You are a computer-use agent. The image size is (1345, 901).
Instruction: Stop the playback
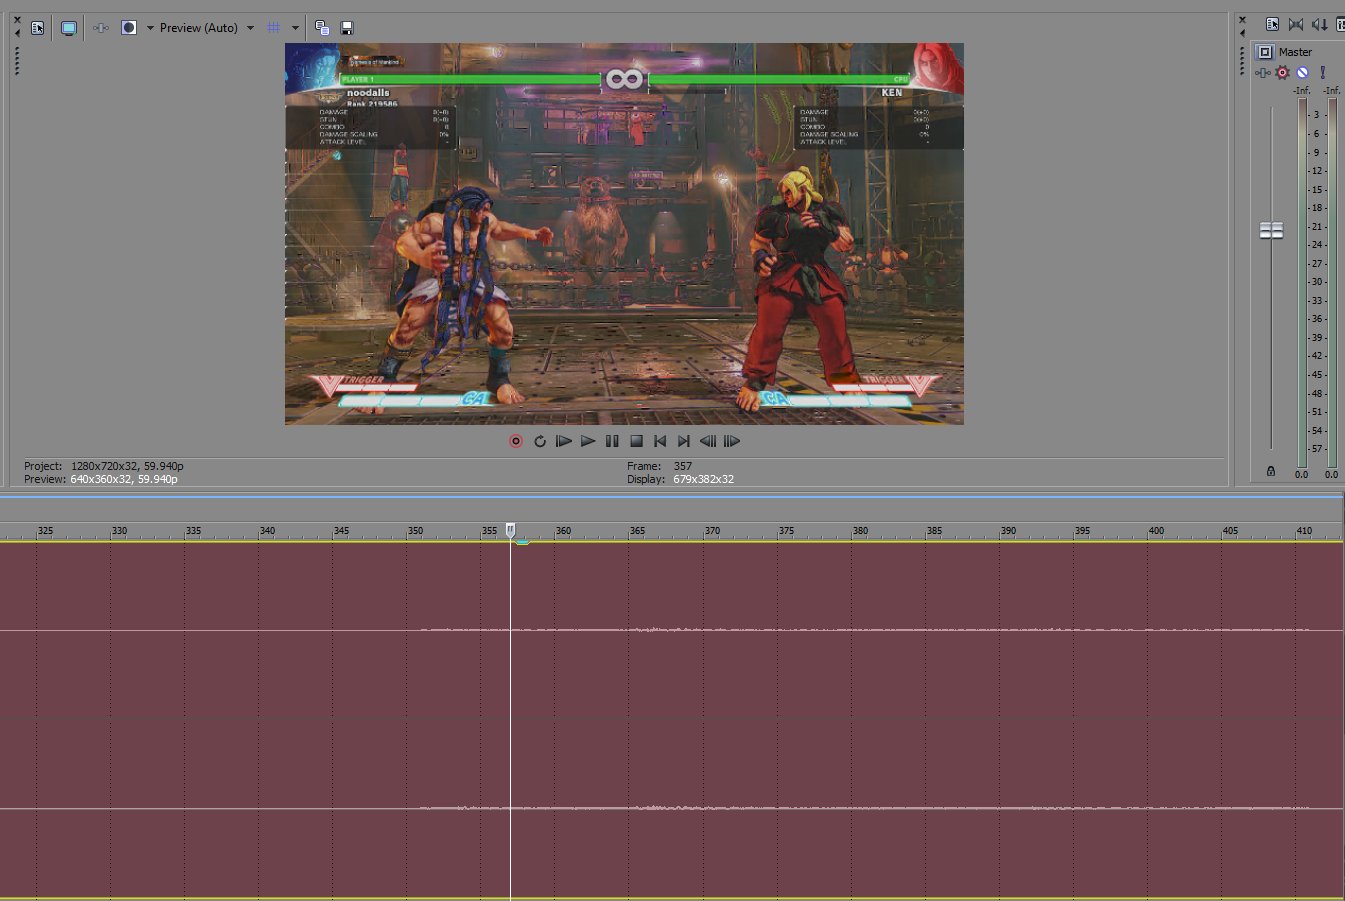click(636, 441)
